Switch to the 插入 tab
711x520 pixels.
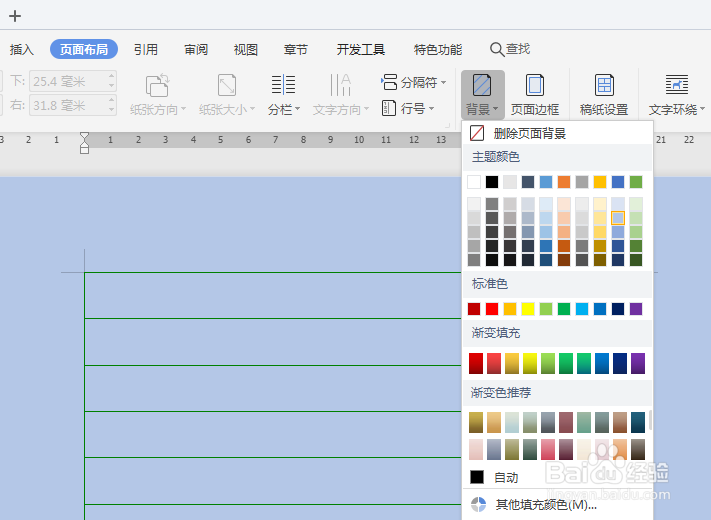pos(22,49)
